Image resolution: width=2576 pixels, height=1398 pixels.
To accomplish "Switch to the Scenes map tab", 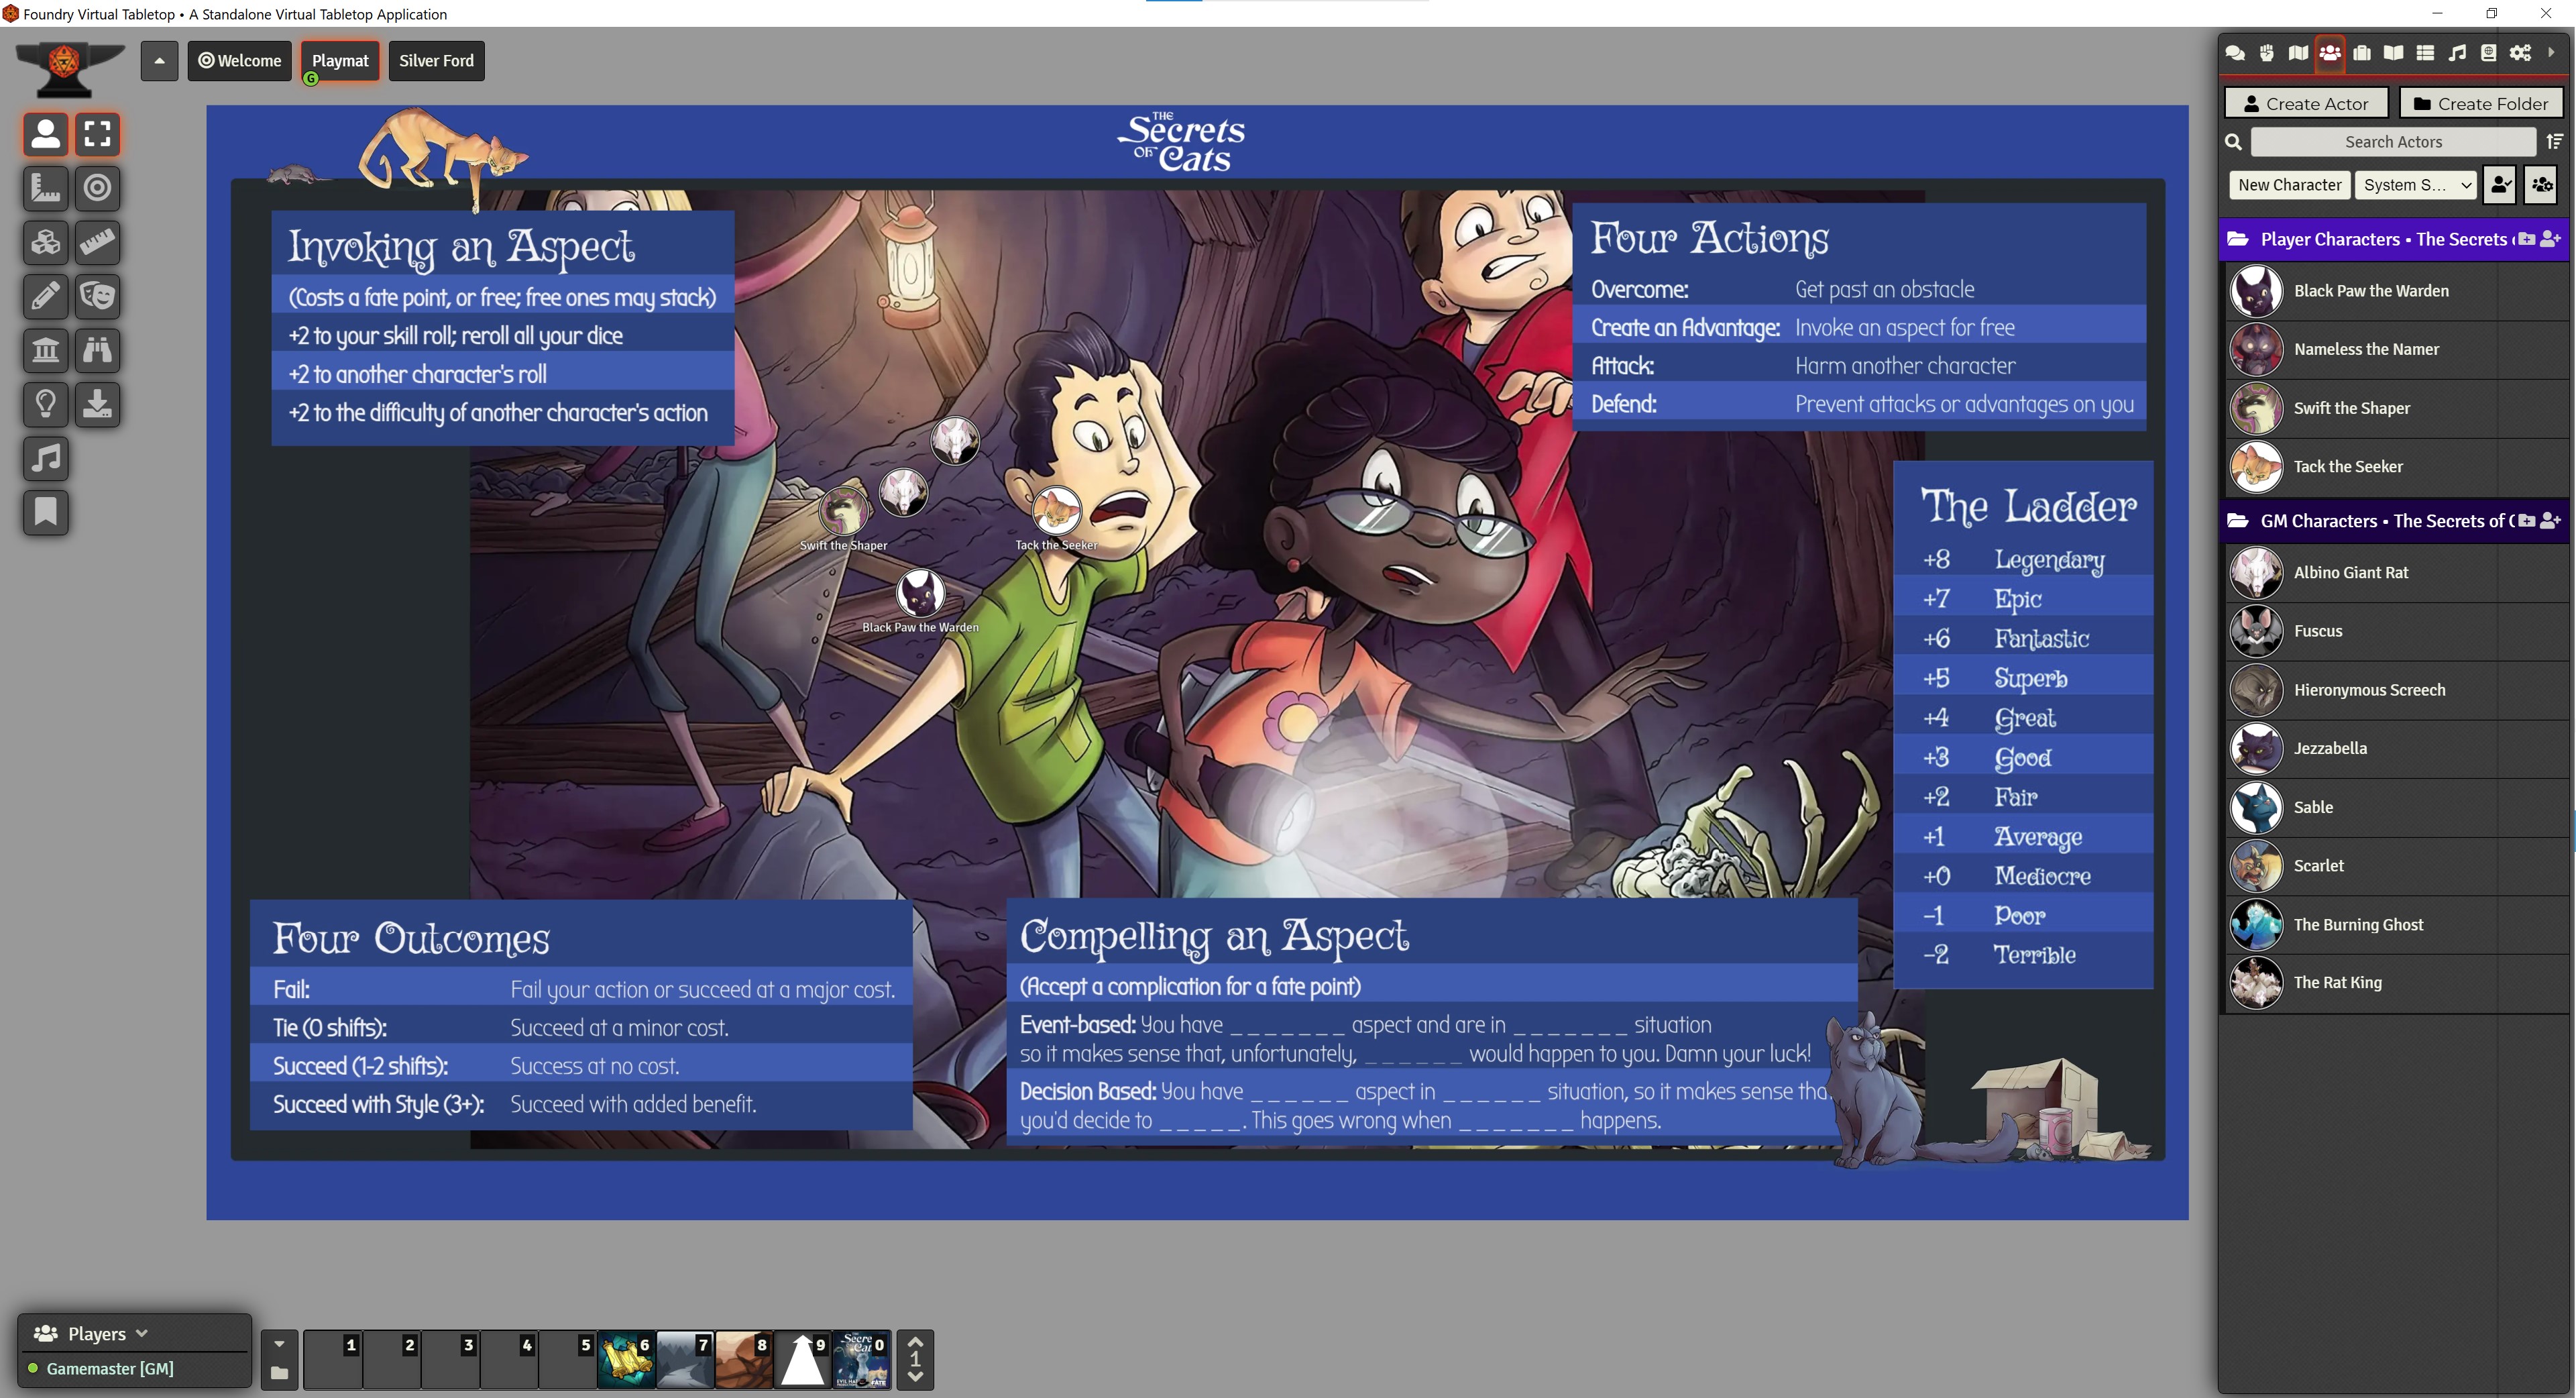I will pyautogui.click(x=2298, y=53).
